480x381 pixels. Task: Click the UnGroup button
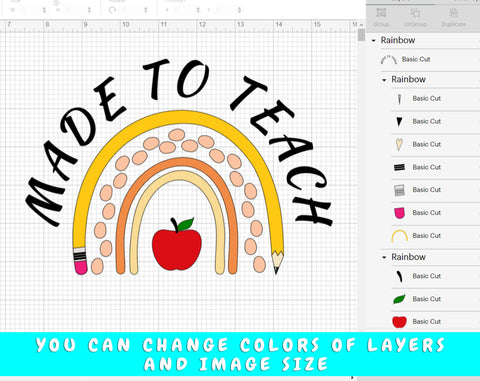click(415, 17)
